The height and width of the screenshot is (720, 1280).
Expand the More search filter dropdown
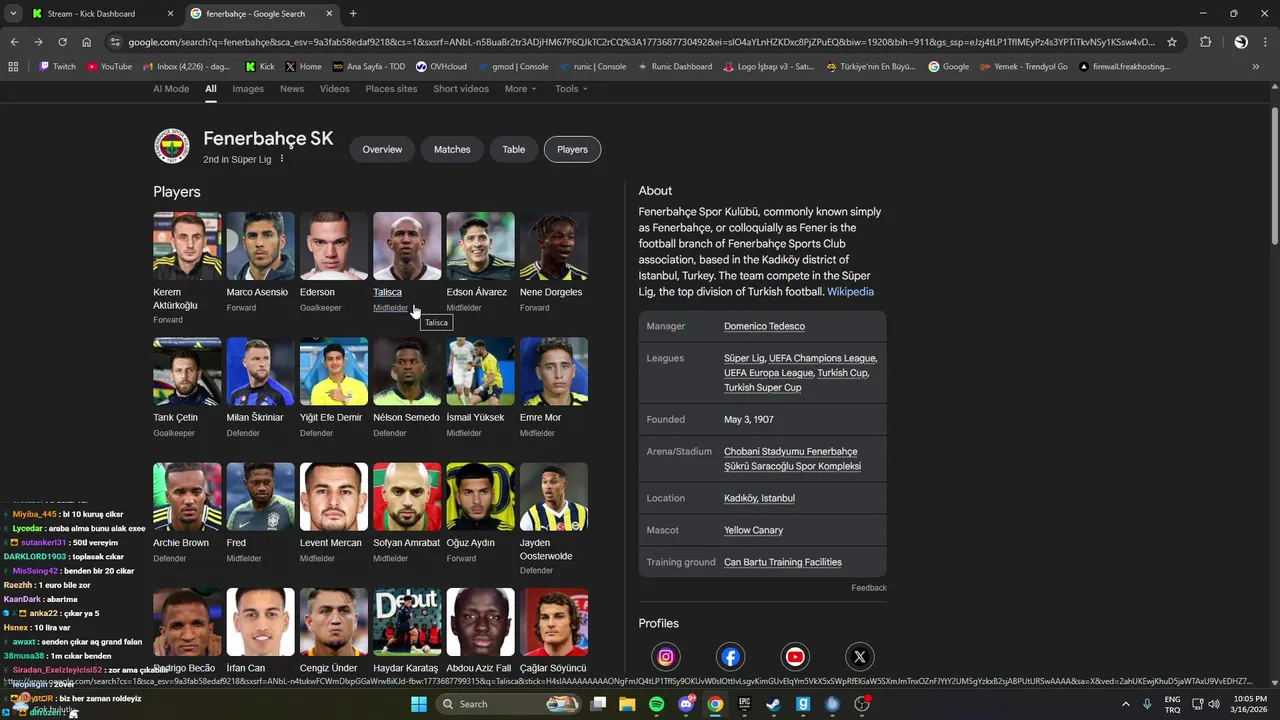point(520,89)
